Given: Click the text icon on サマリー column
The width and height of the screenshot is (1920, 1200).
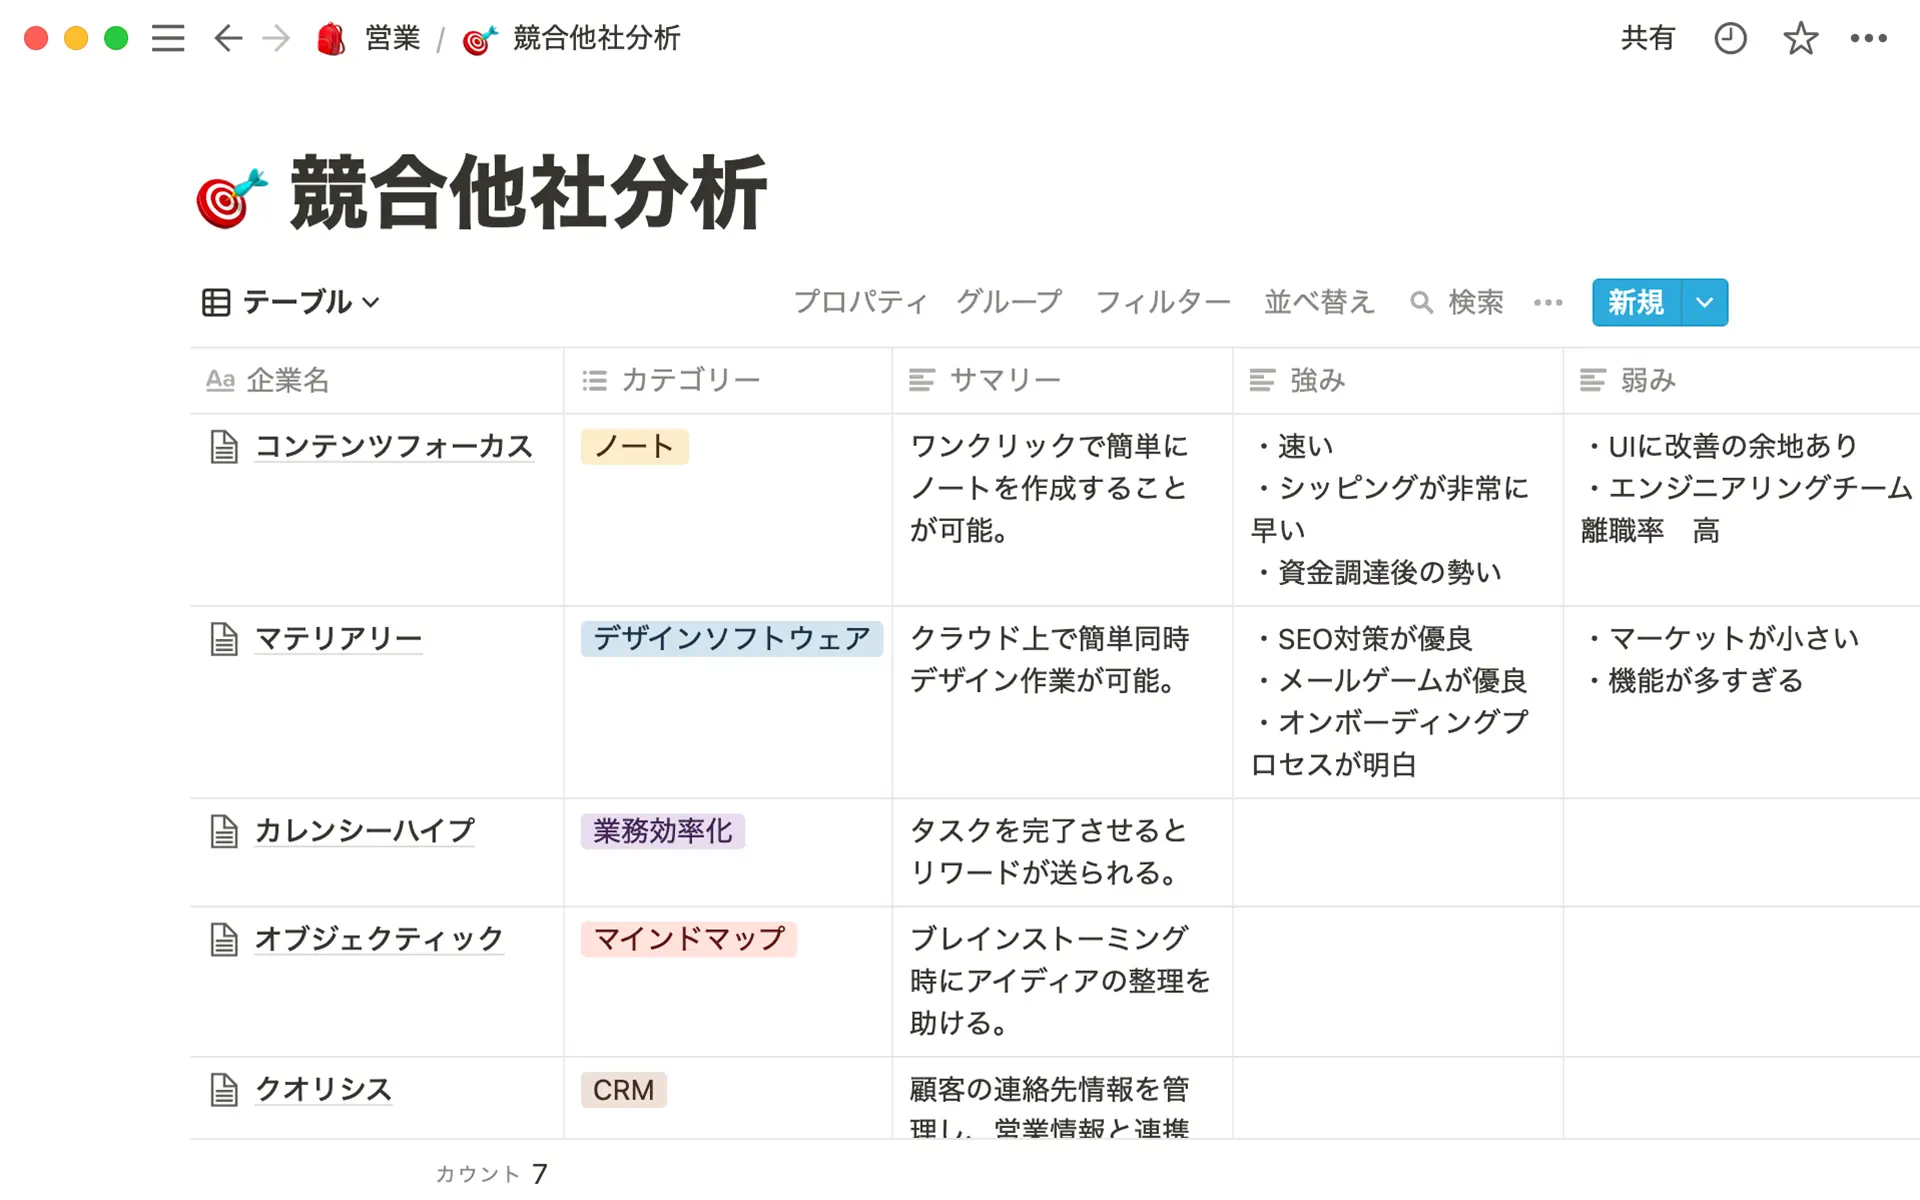Looking at the screenshot, I should (920, 380).
